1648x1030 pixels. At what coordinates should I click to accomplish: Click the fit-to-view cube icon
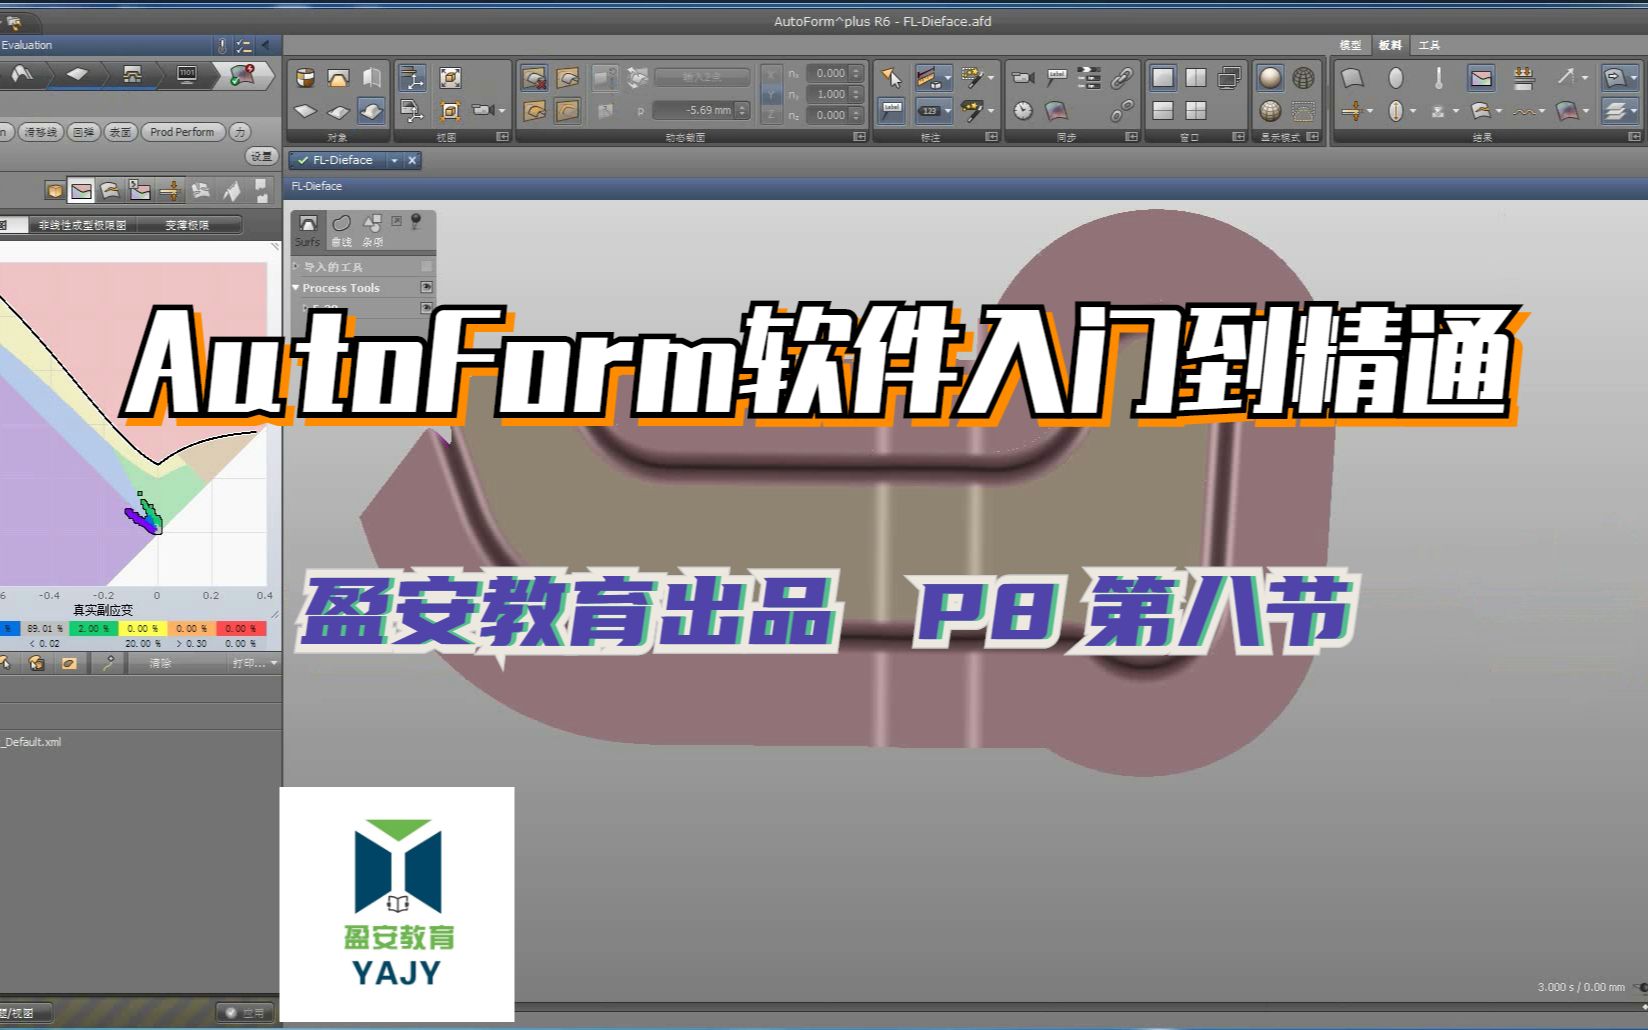451,78
